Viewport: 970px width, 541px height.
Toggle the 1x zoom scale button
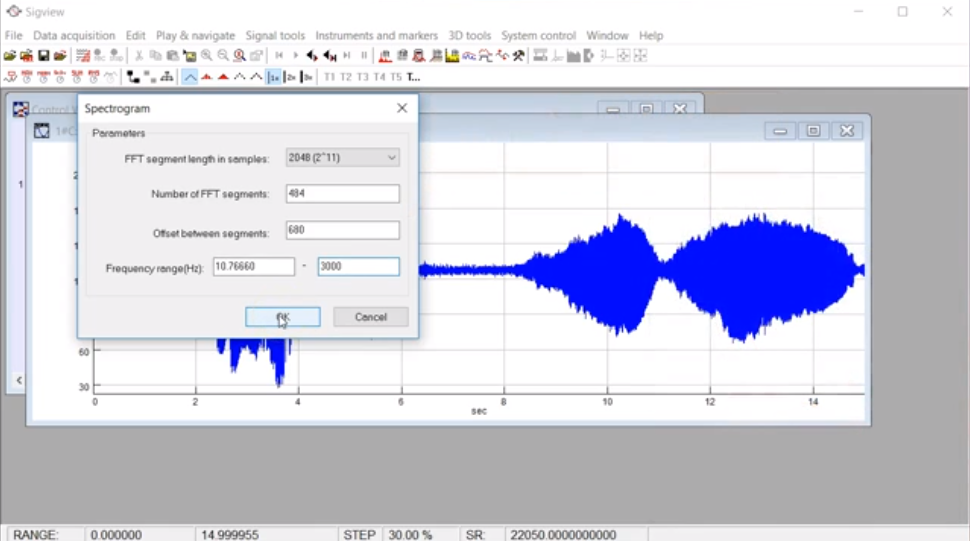[273, 77]
